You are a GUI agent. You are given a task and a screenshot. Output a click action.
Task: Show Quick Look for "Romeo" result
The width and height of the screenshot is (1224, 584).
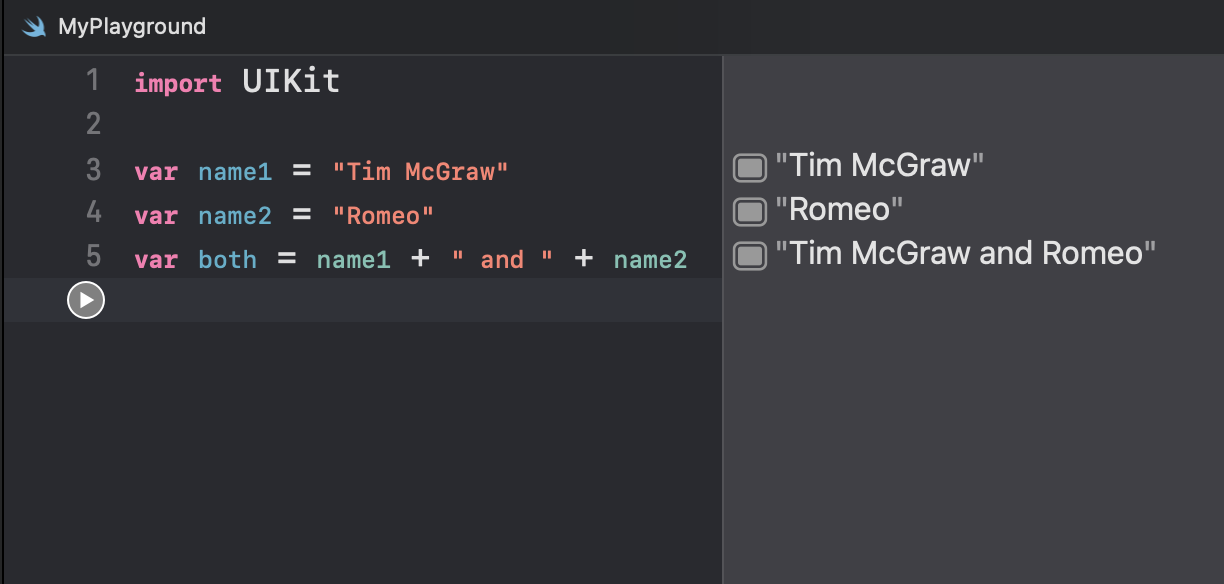pos(749,211)
